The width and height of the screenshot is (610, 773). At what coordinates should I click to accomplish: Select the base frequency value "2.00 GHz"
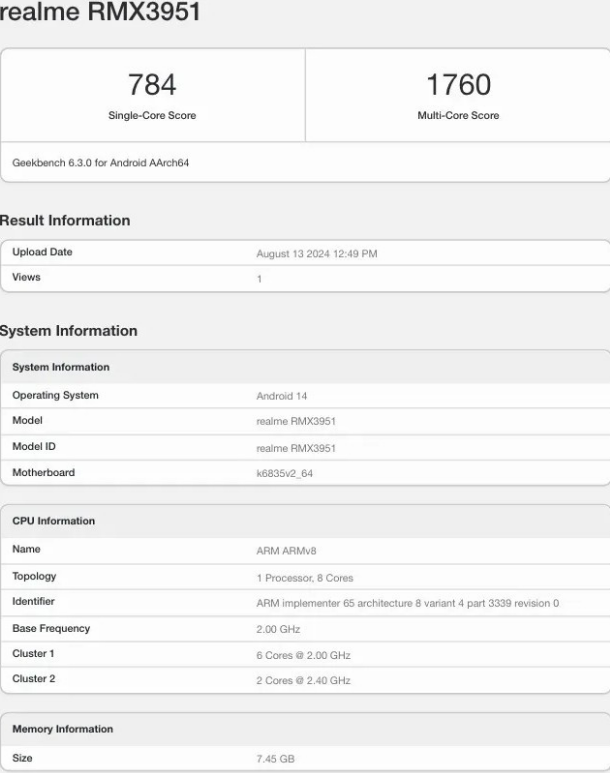tap(278, 630)
